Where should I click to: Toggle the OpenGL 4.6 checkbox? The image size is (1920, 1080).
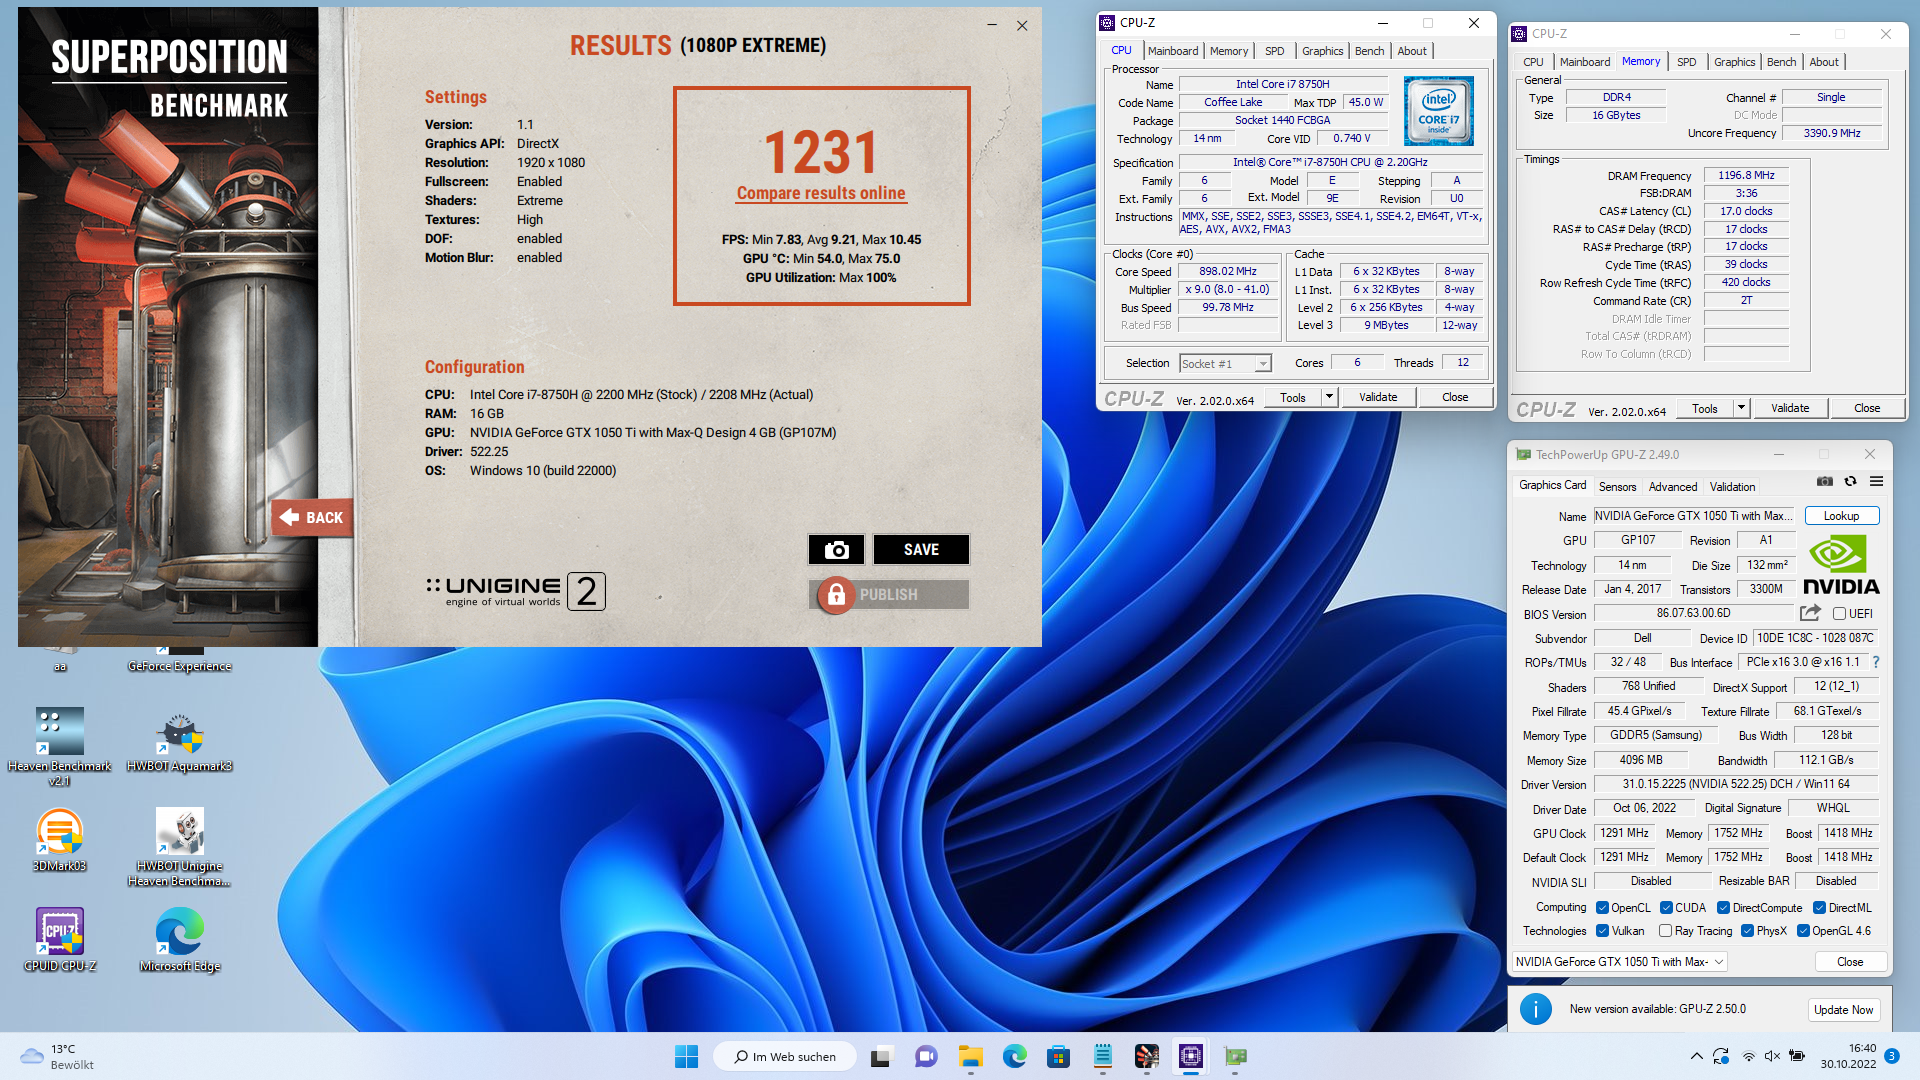1803,931
